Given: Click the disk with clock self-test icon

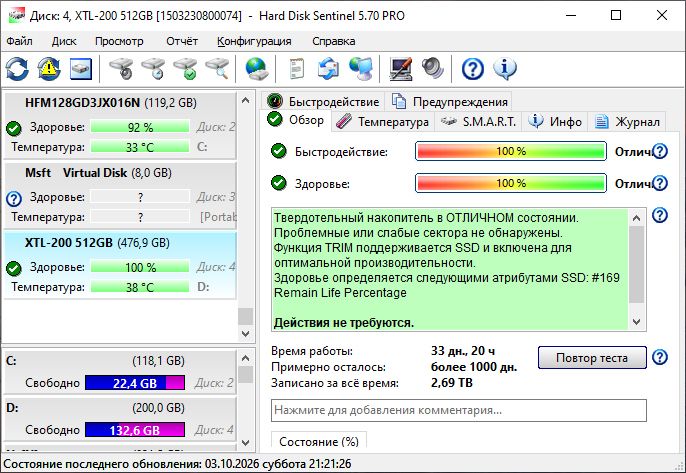Looking at the screenshot, I should click(x=153, y=69).
